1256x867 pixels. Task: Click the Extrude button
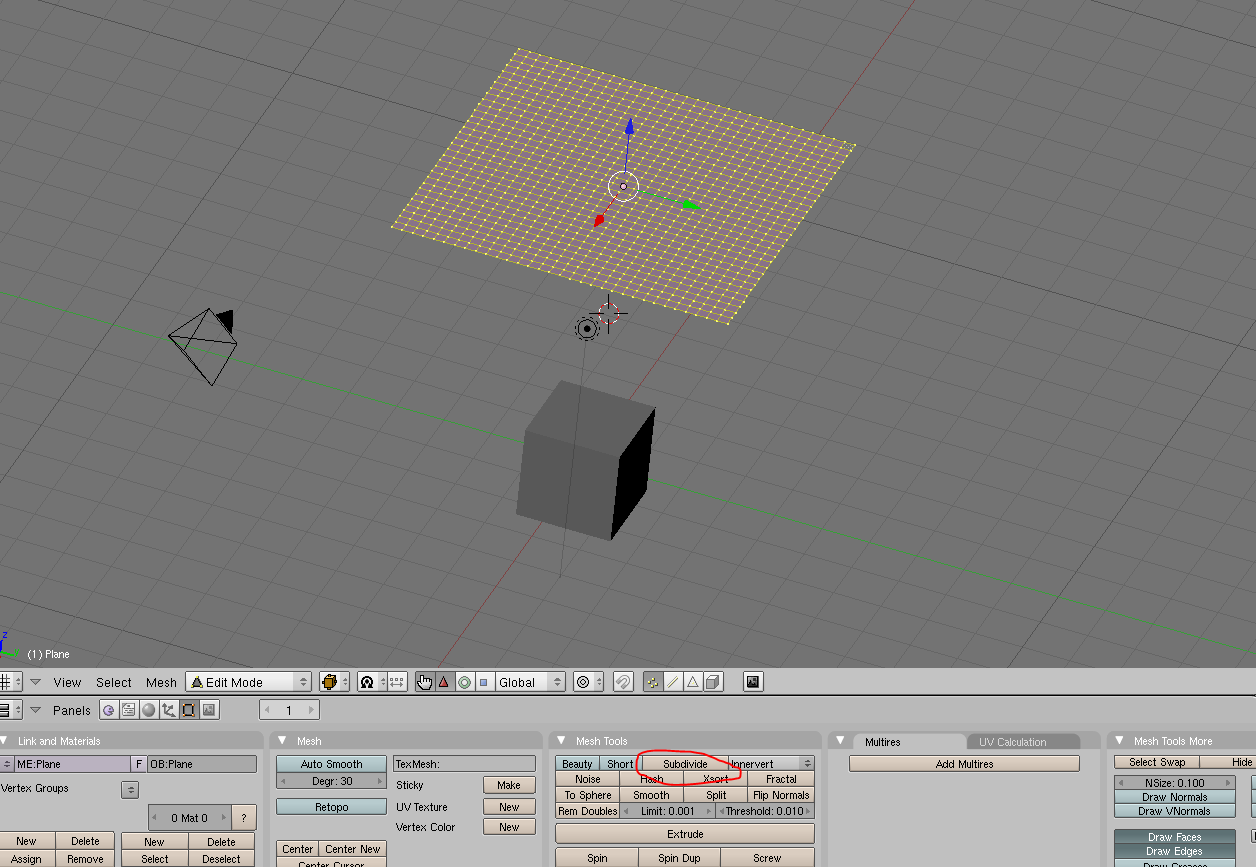685,834
